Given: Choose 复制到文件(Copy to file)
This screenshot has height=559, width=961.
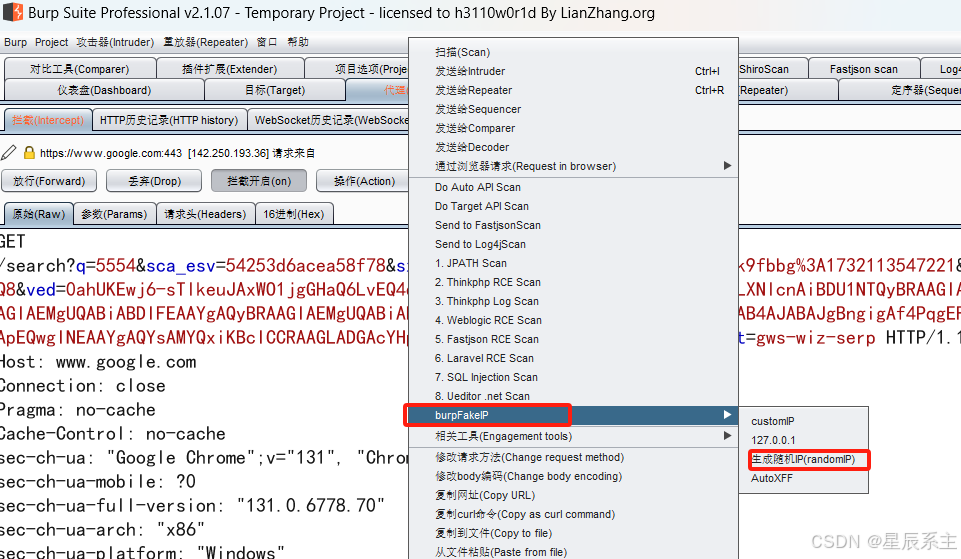Looking at the screenshot, I should click(x=573, y=533).
